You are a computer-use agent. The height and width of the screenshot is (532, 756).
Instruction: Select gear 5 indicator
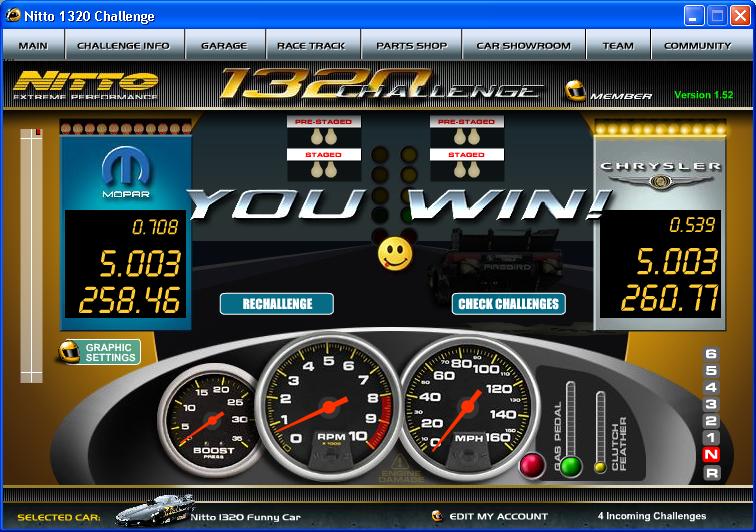pyautogui.click(x=711, y=370)
